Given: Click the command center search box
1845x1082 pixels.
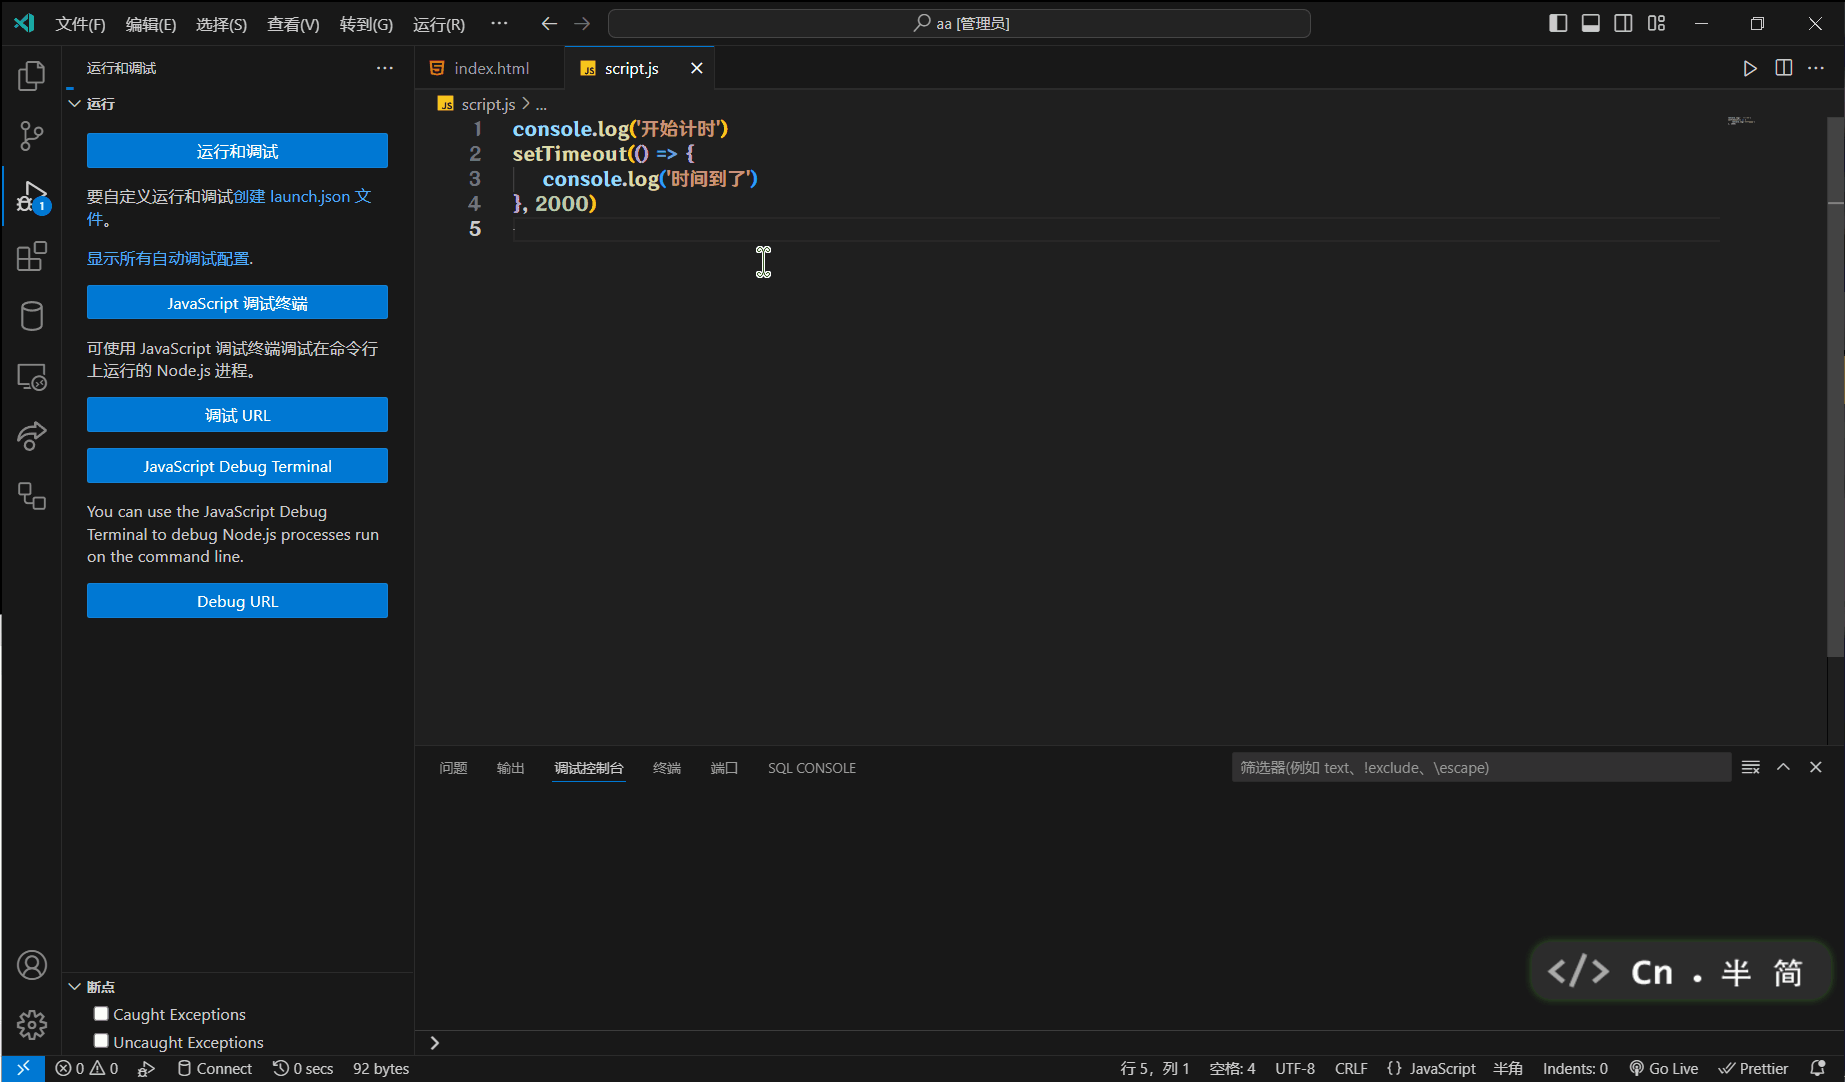Looking at the screenshot, I should 959,23.
